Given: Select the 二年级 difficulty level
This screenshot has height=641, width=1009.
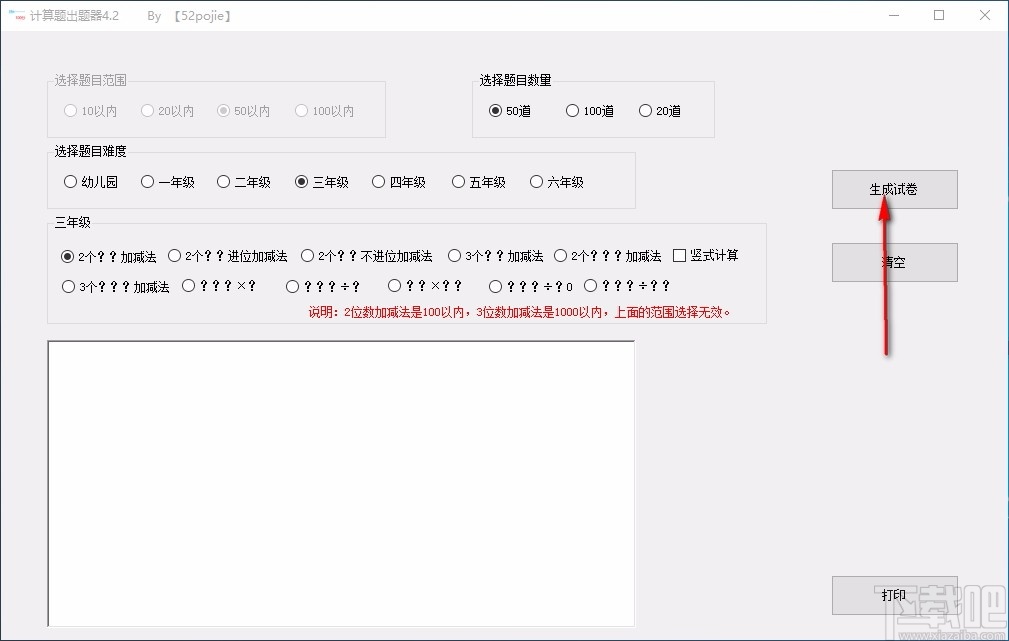Looking at the screenshot, I should pyautogui.click(x=224, y=181).
